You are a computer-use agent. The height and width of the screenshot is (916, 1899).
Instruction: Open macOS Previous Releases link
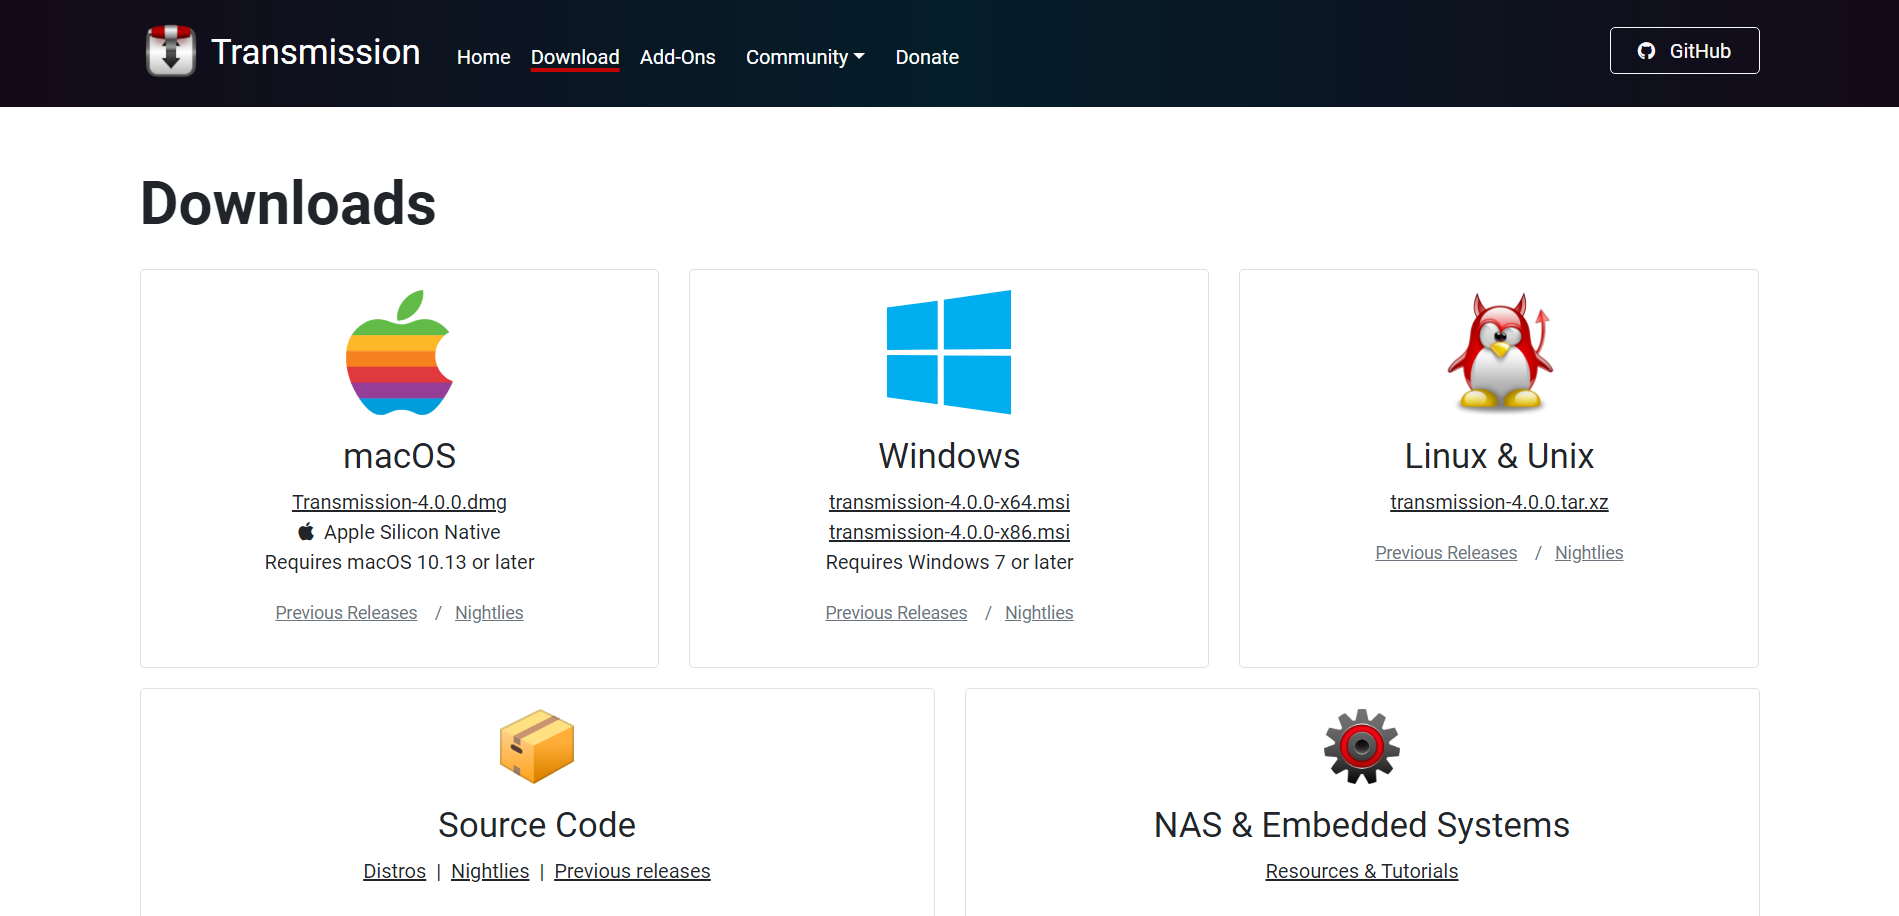(x=346, y=613)
